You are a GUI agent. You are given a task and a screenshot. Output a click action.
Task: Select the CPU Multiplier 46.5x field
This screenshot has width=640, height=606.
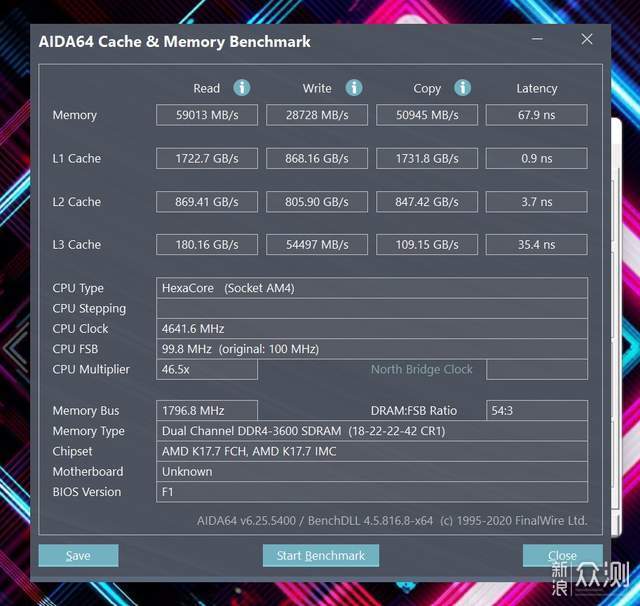207,370
